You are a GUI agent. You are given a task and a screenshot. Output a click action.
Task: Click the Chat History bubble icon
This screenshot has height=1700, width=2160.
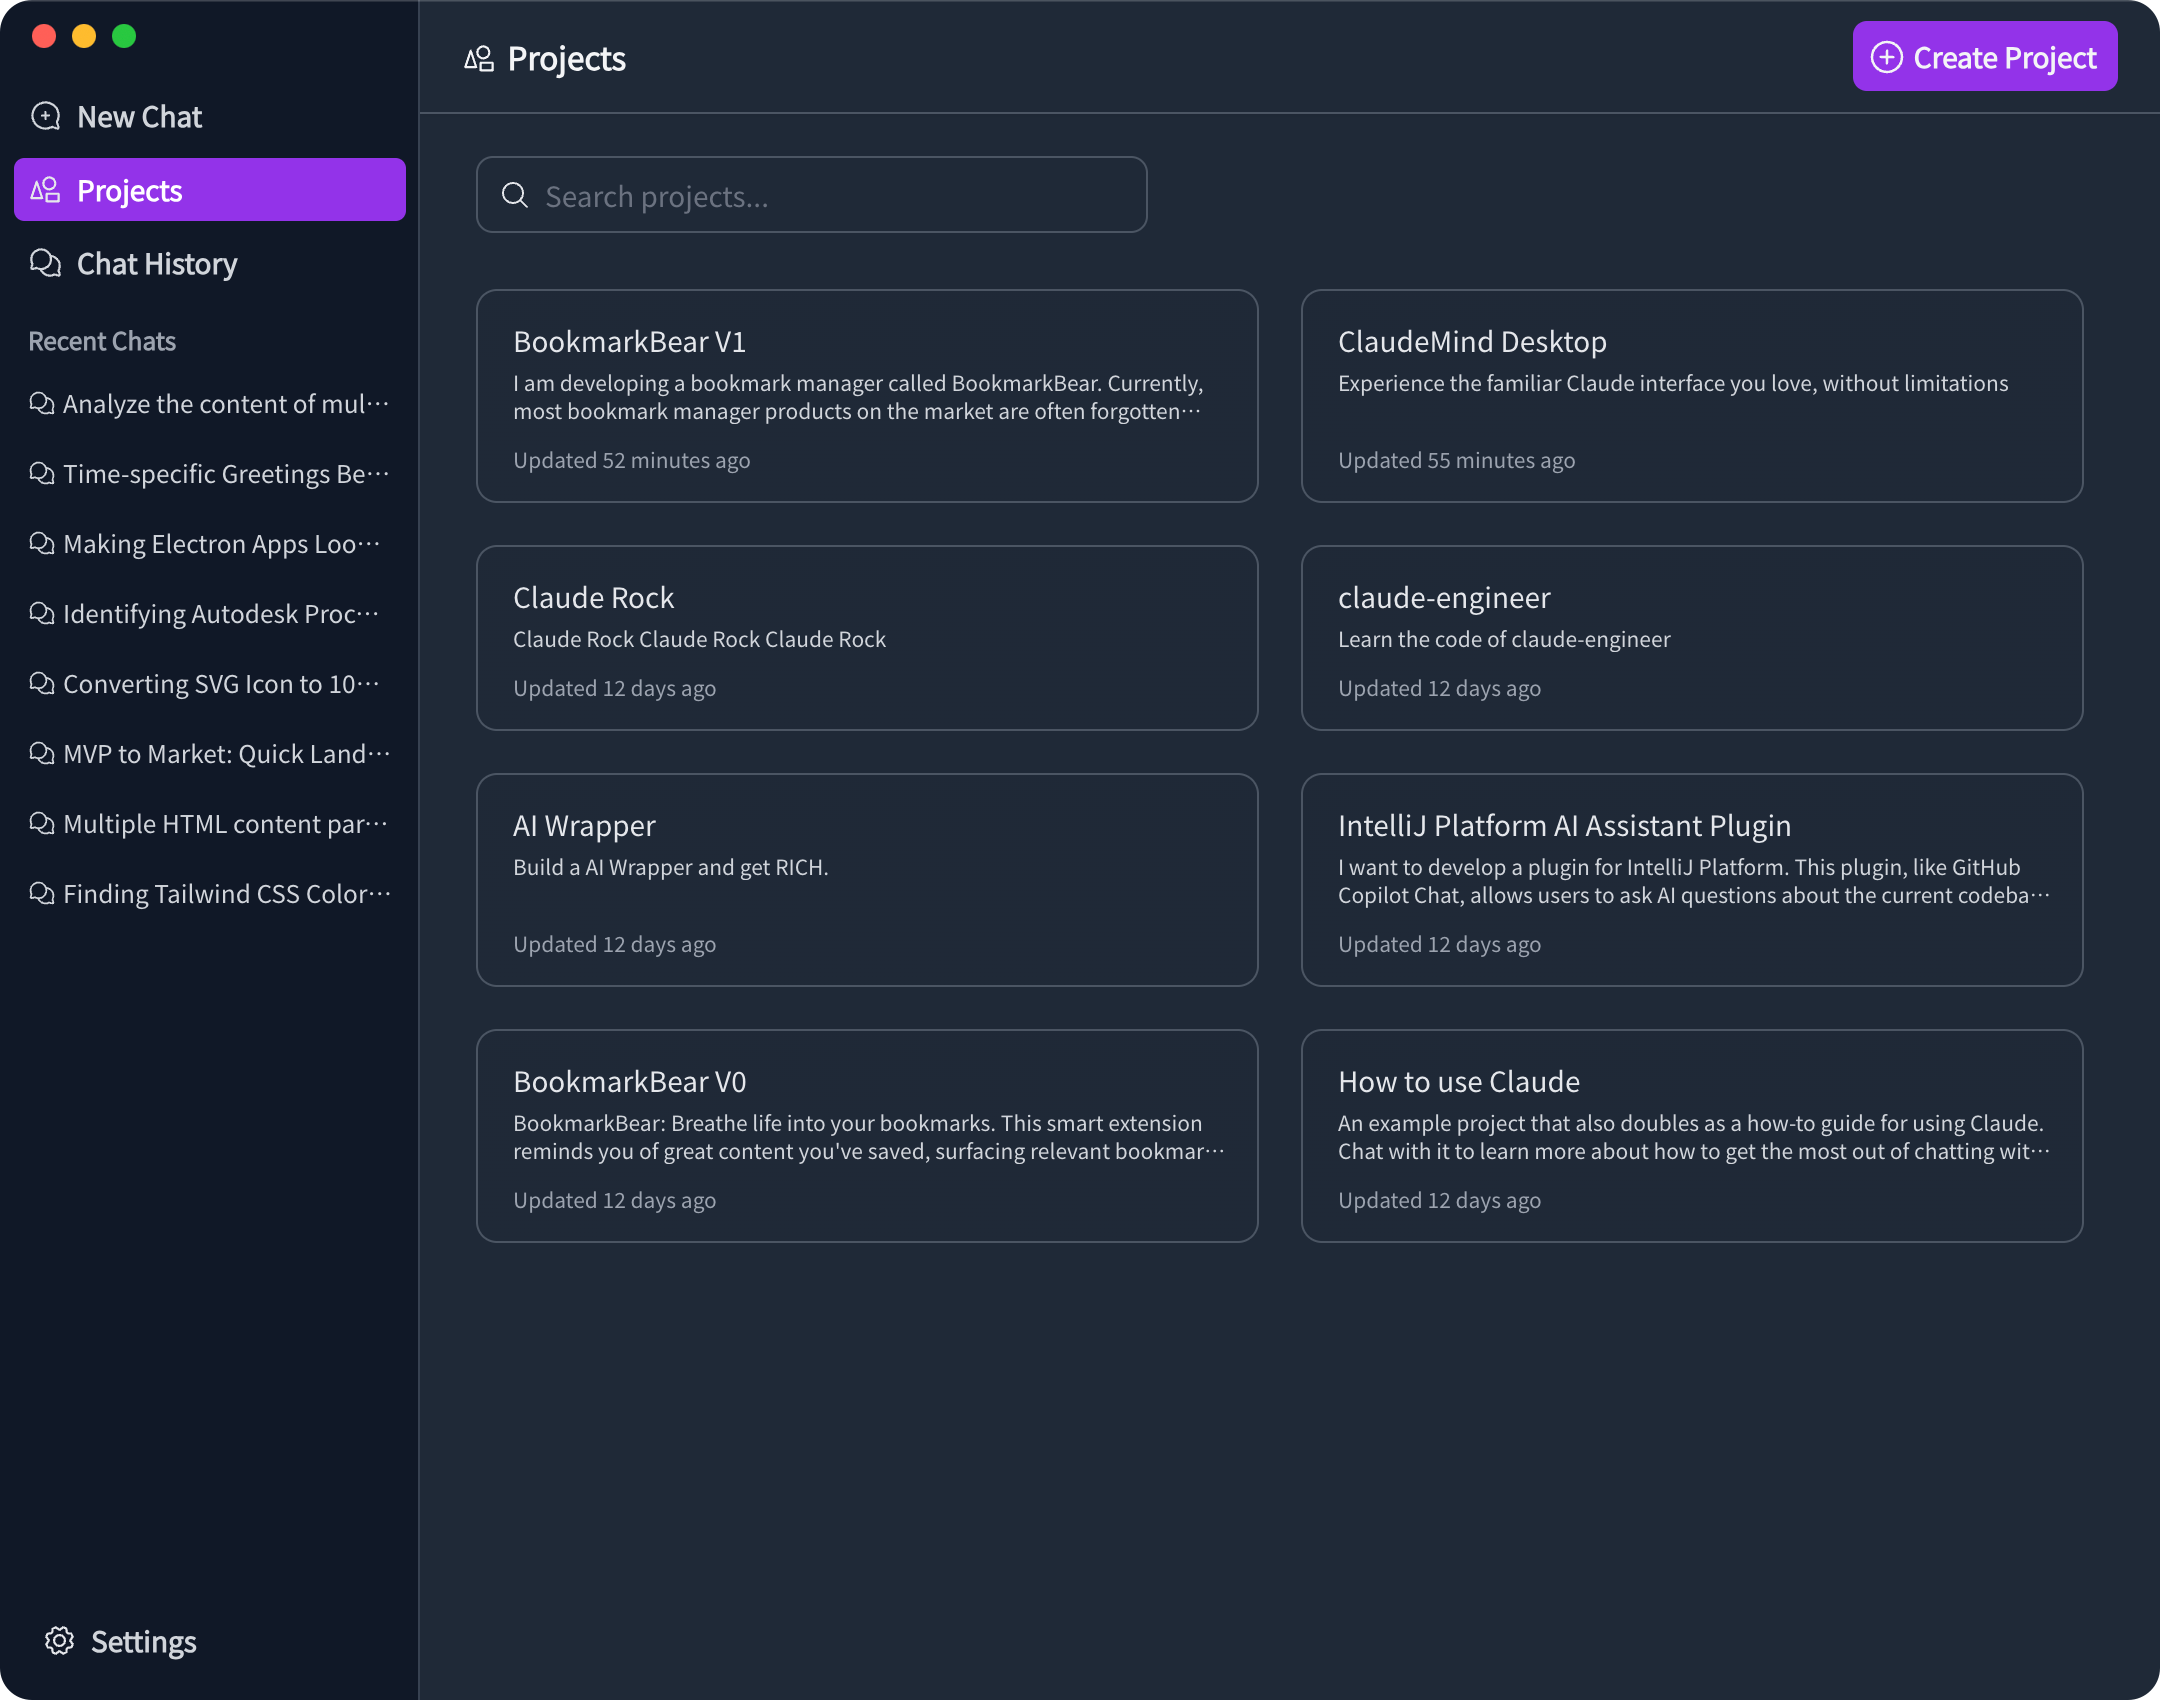pyautogui.click(x=45, y=263)
